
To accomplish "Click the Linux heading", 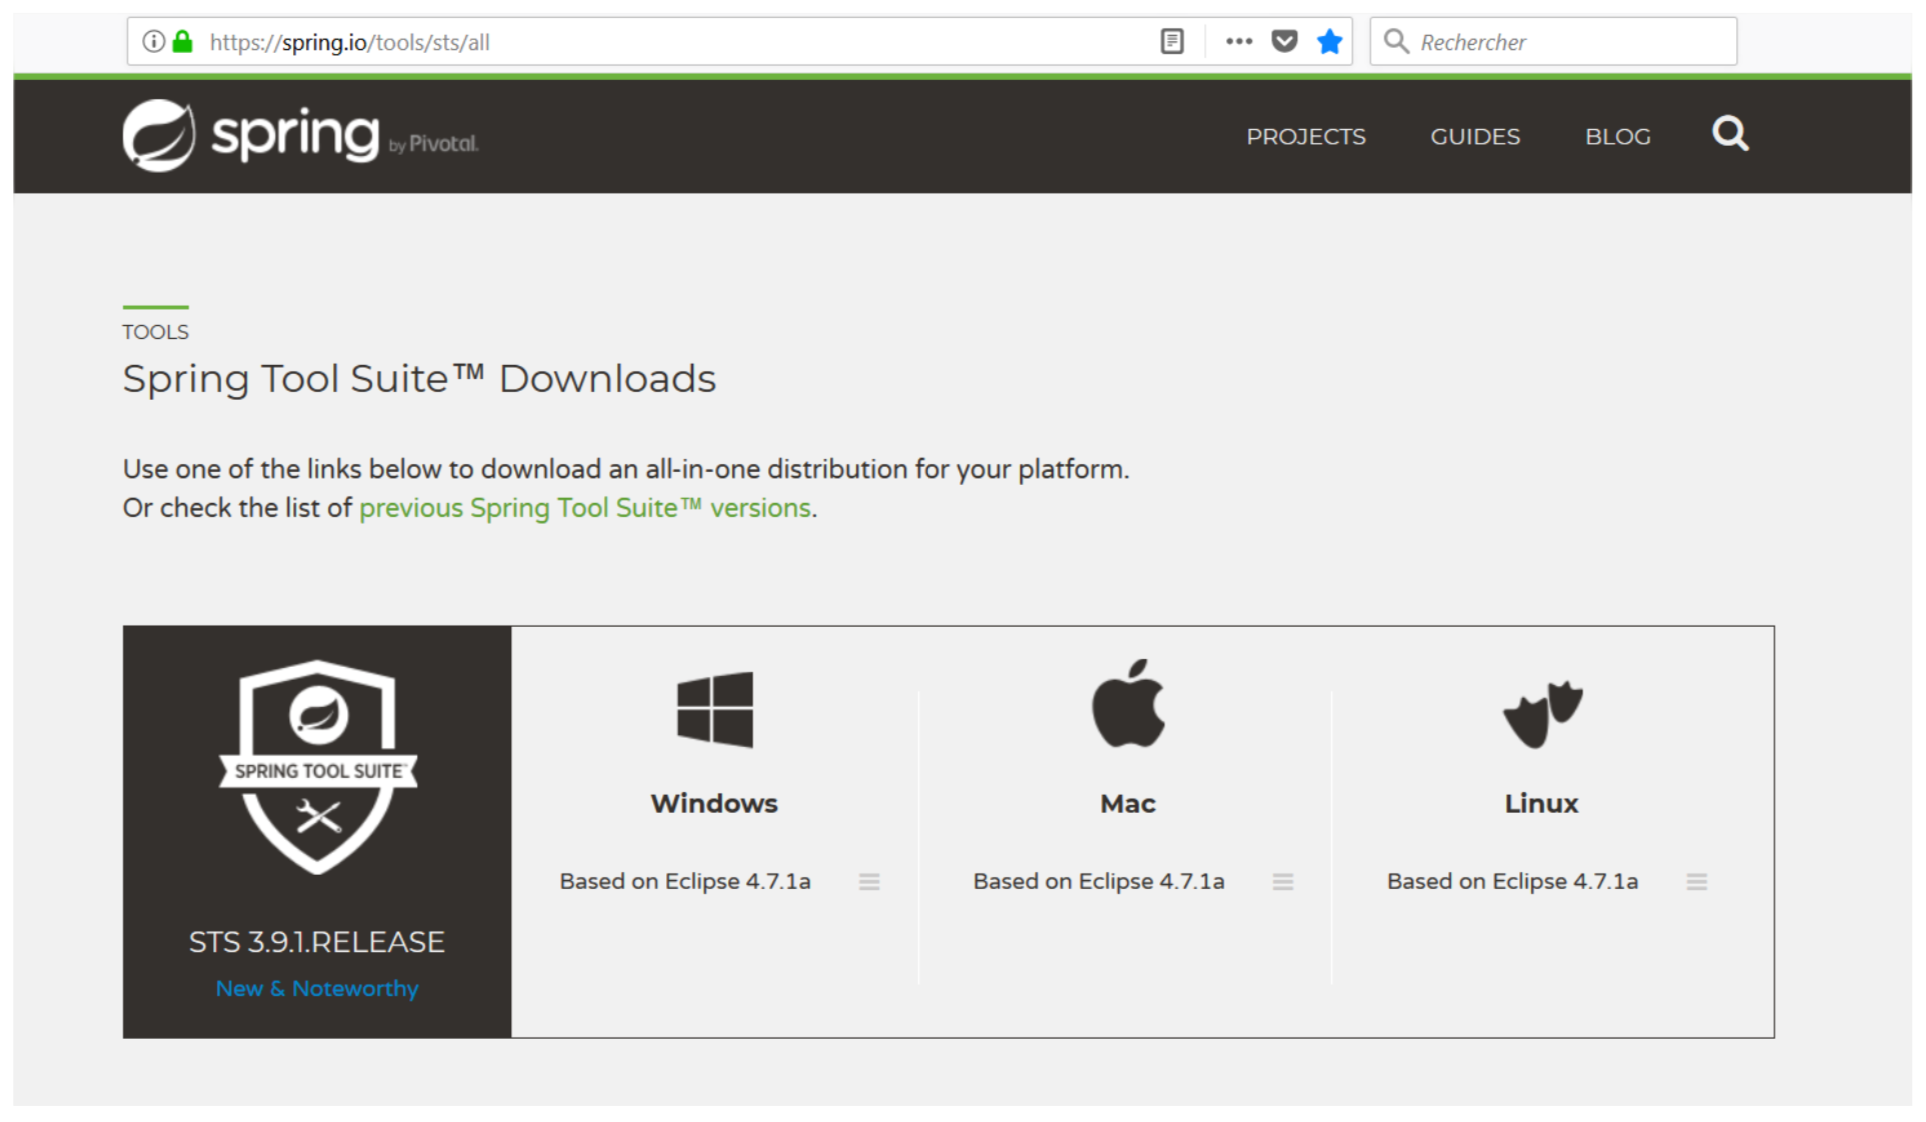I will coord(1541,803).
